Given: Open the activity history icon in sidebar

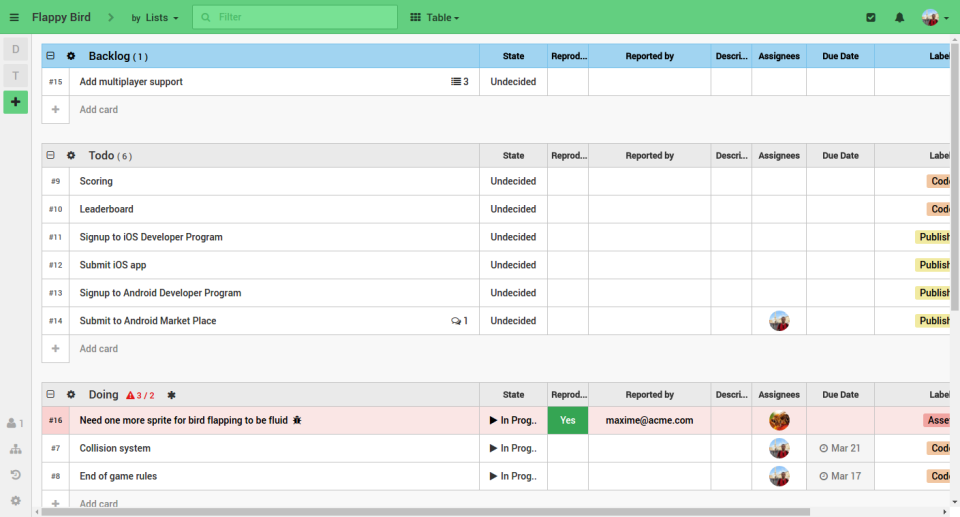Looking at the screenshot, I should [15, 475].
